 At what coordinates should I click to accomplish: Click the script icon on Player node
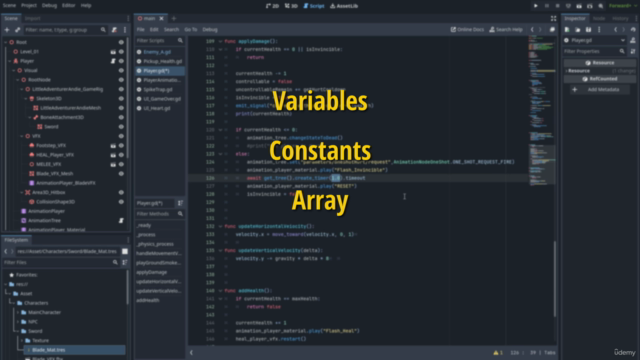tap(113, 61)
